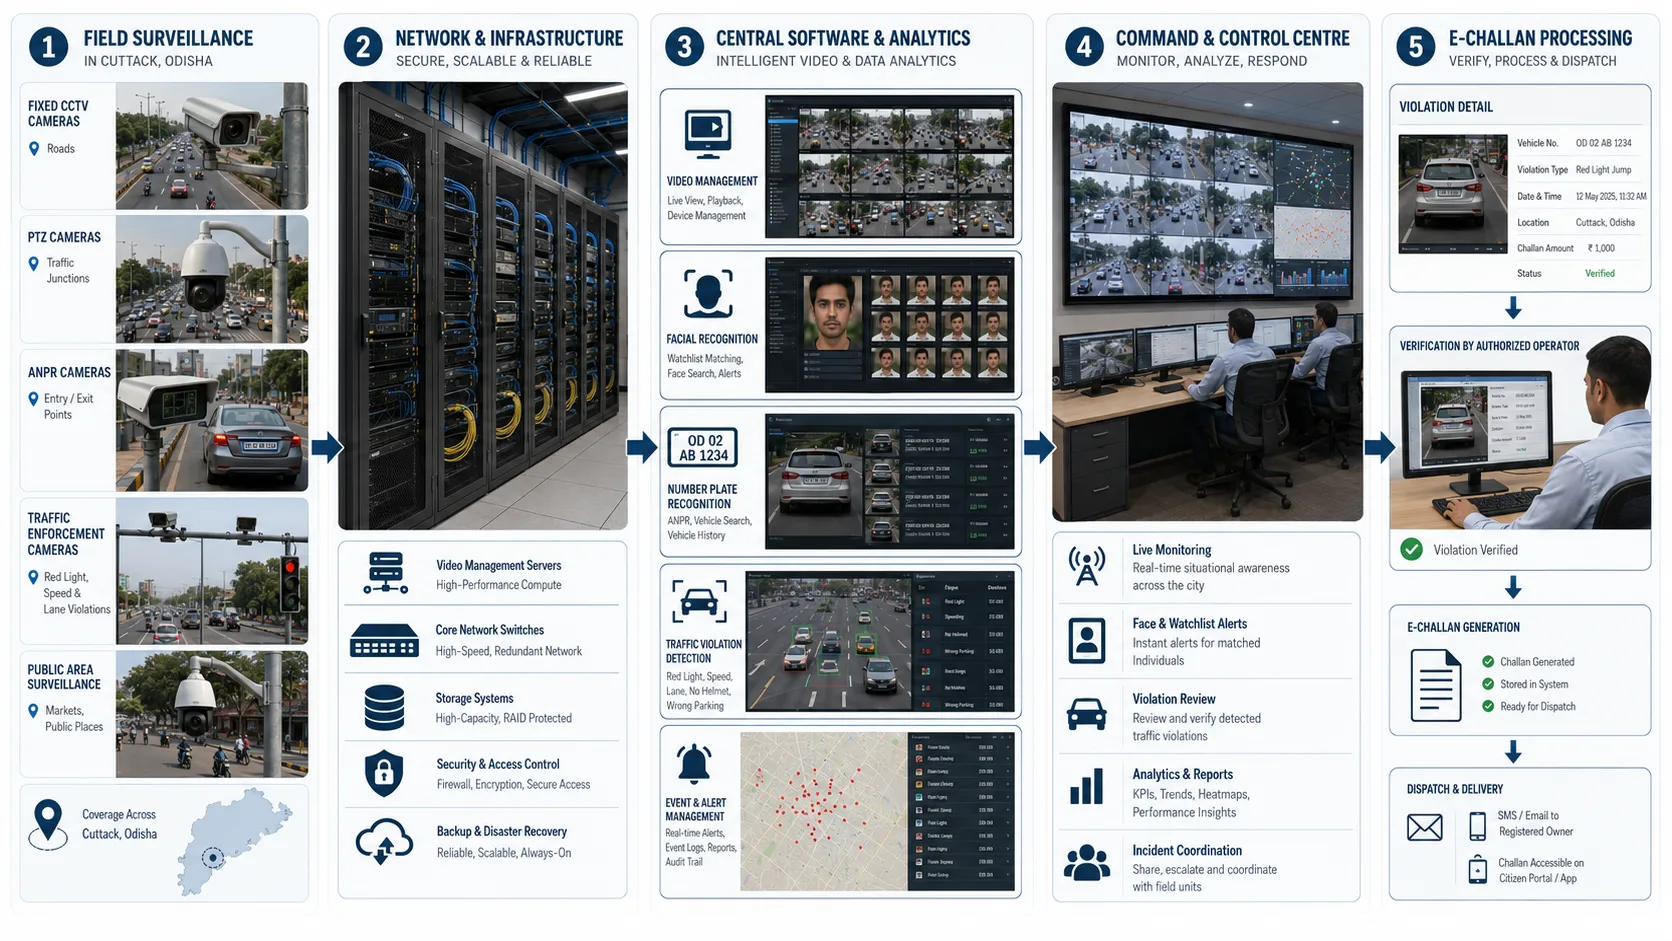Click the arrow below Violation Detail panel

point(1513,308)
